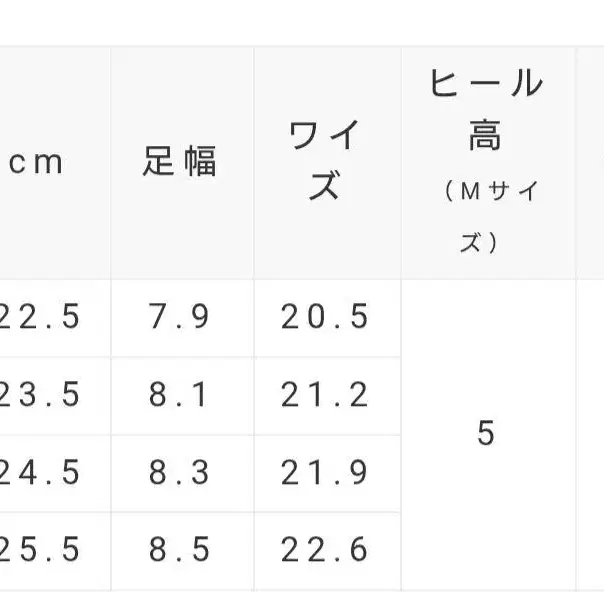Click the （Mサイズ） note in header
This screenshot has width=604, height=604.
(x=486, y=216)
